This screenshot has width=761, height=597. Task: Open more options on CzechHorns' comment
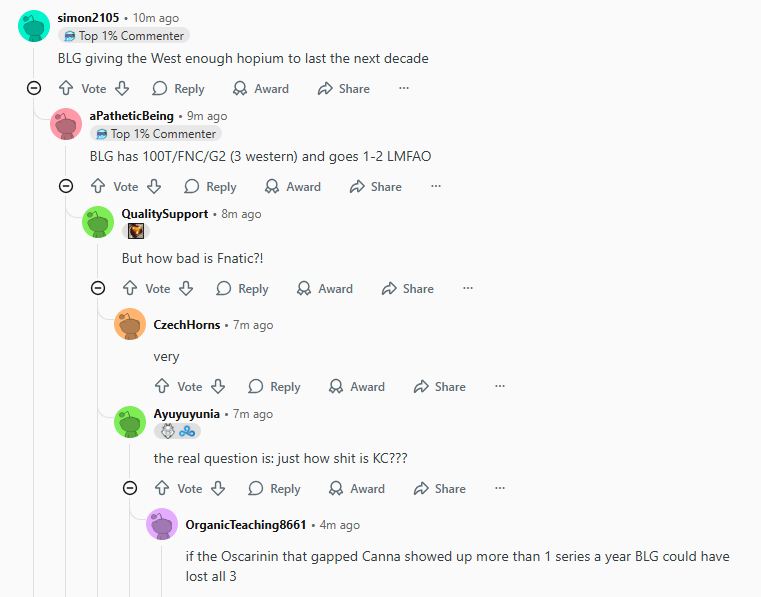[x=500, y=387]
